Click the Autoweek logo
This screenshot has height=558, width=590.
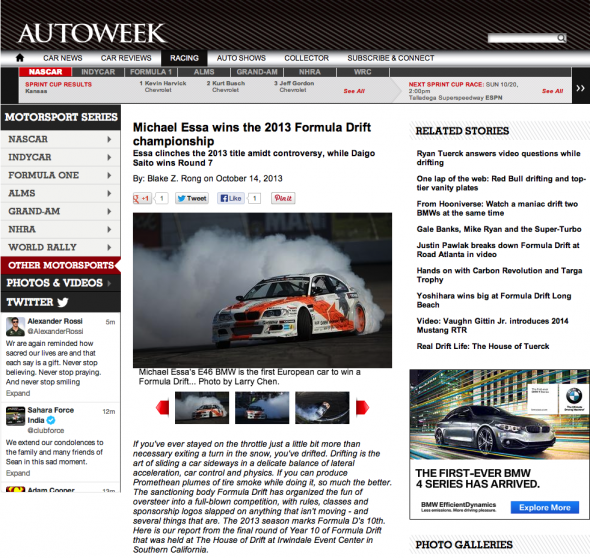point(92,33)
